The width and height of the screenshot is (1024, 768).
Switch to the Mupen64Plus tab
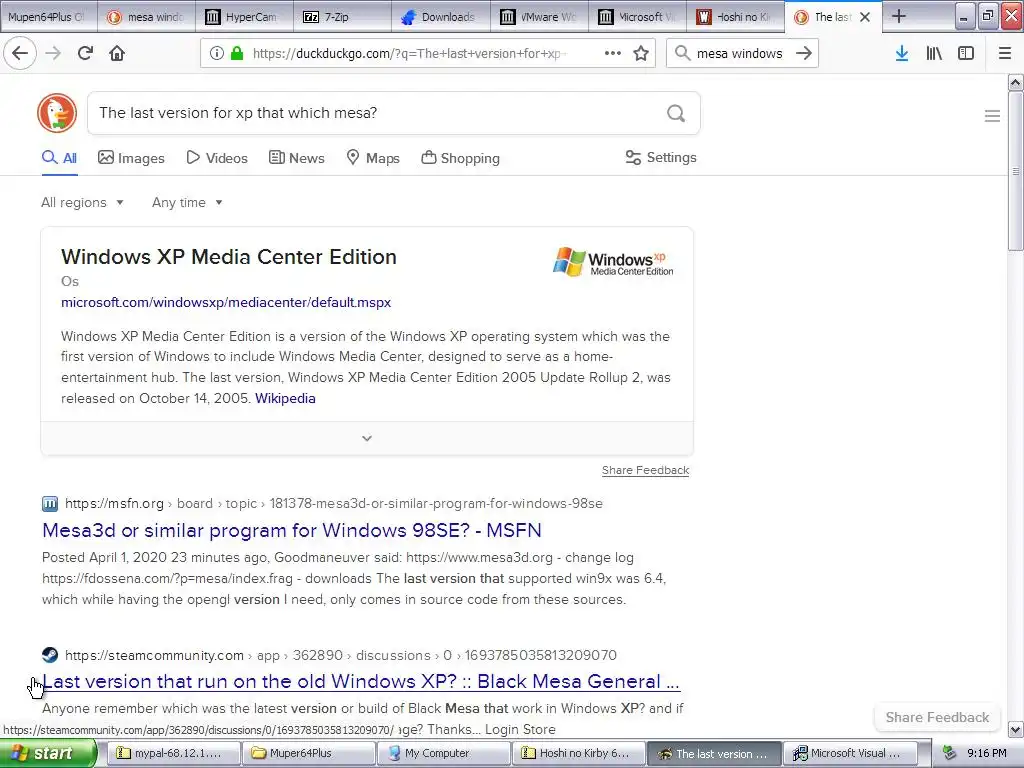tap(48, 17)
